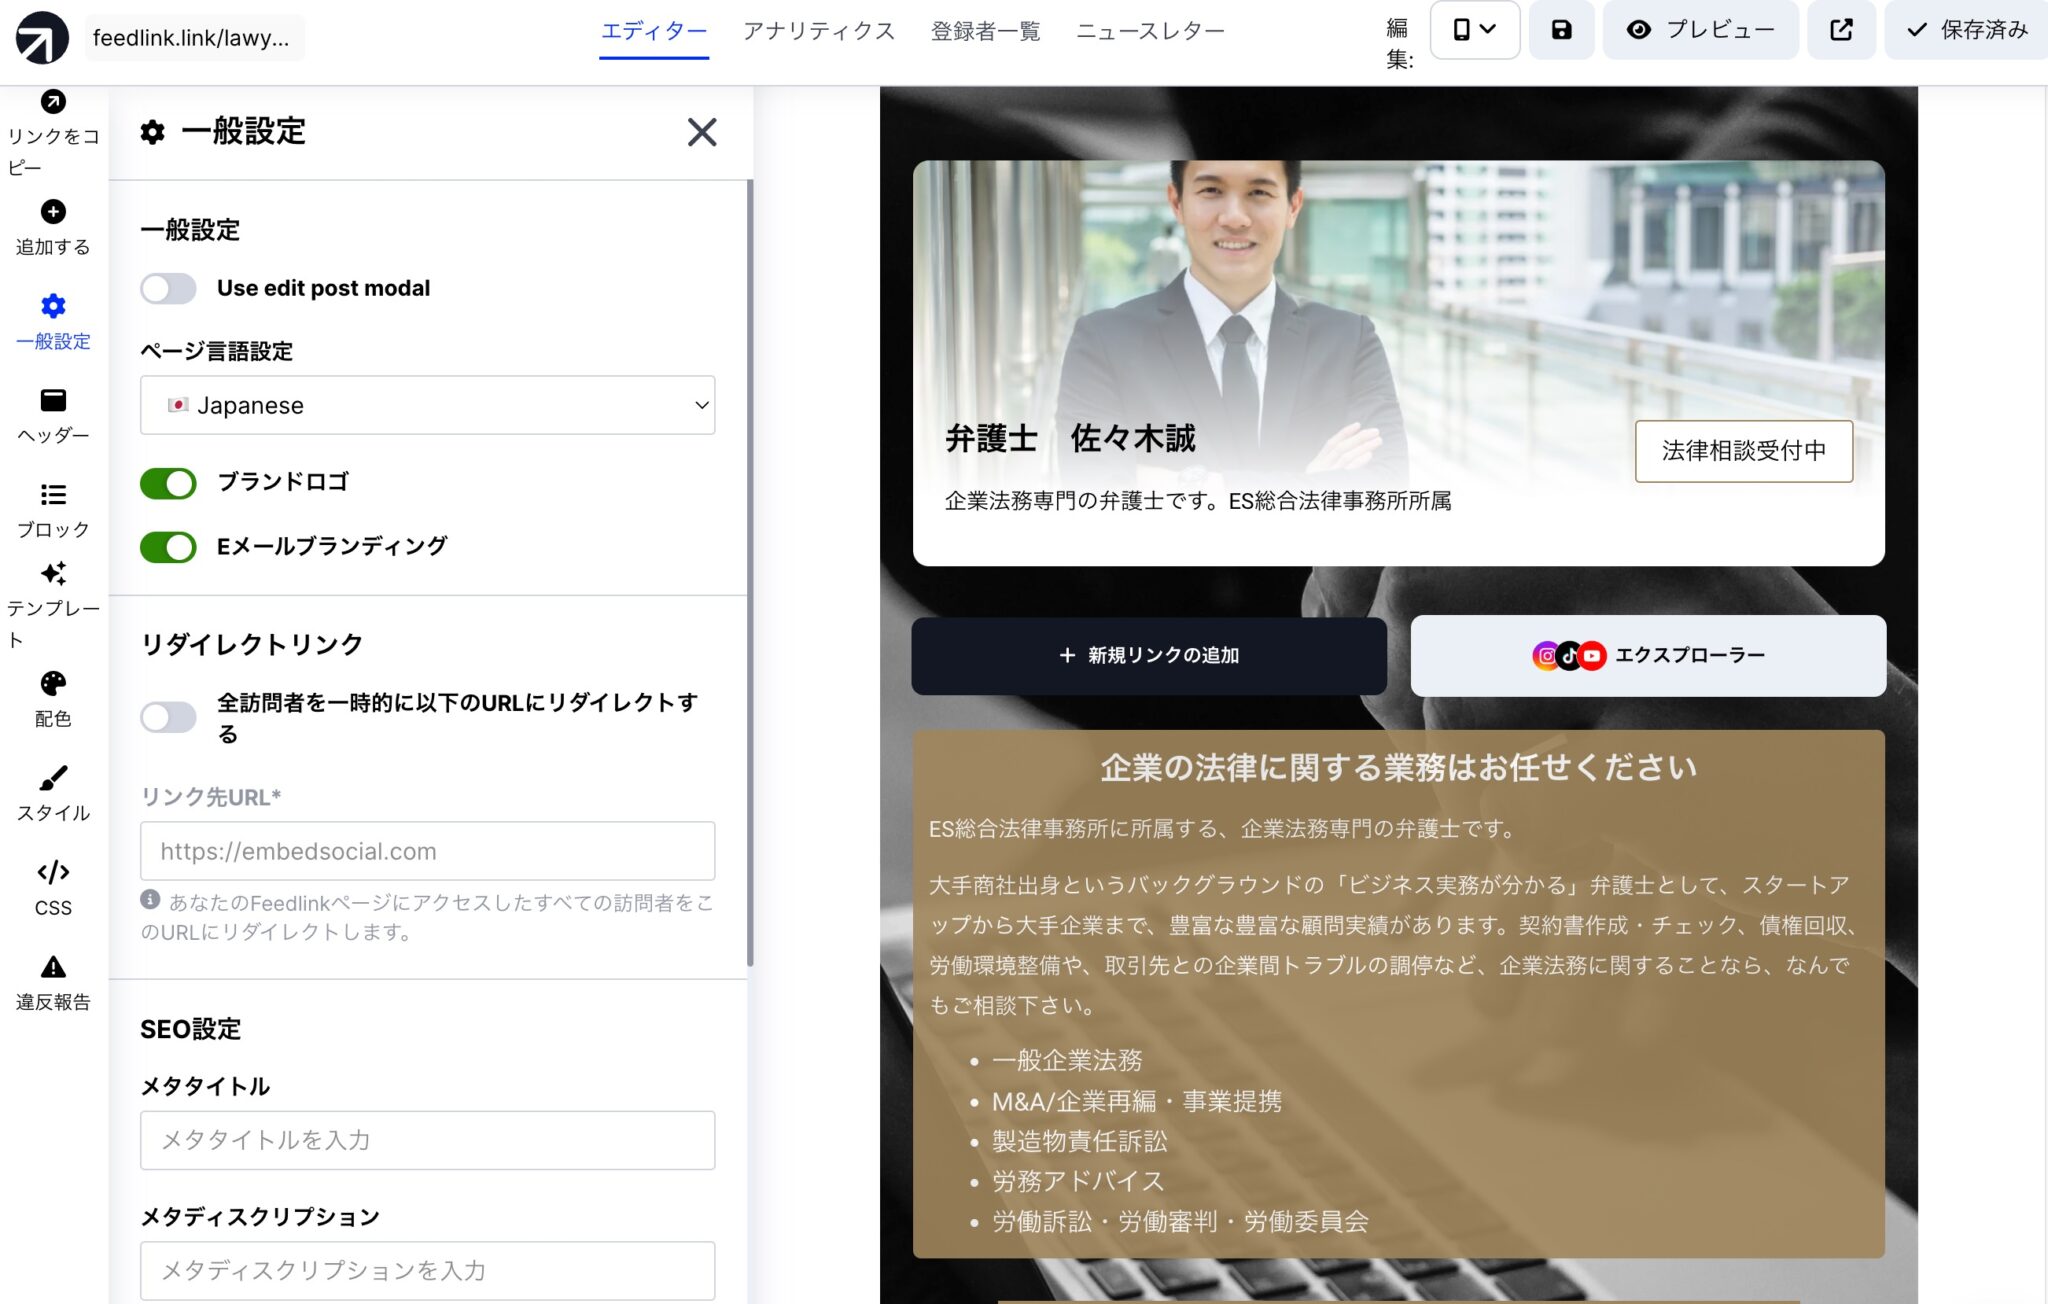Click the 製造物責任訴訟 list item
The width and height of the screenshot is (2048, 1304).
(1079, 1141)
